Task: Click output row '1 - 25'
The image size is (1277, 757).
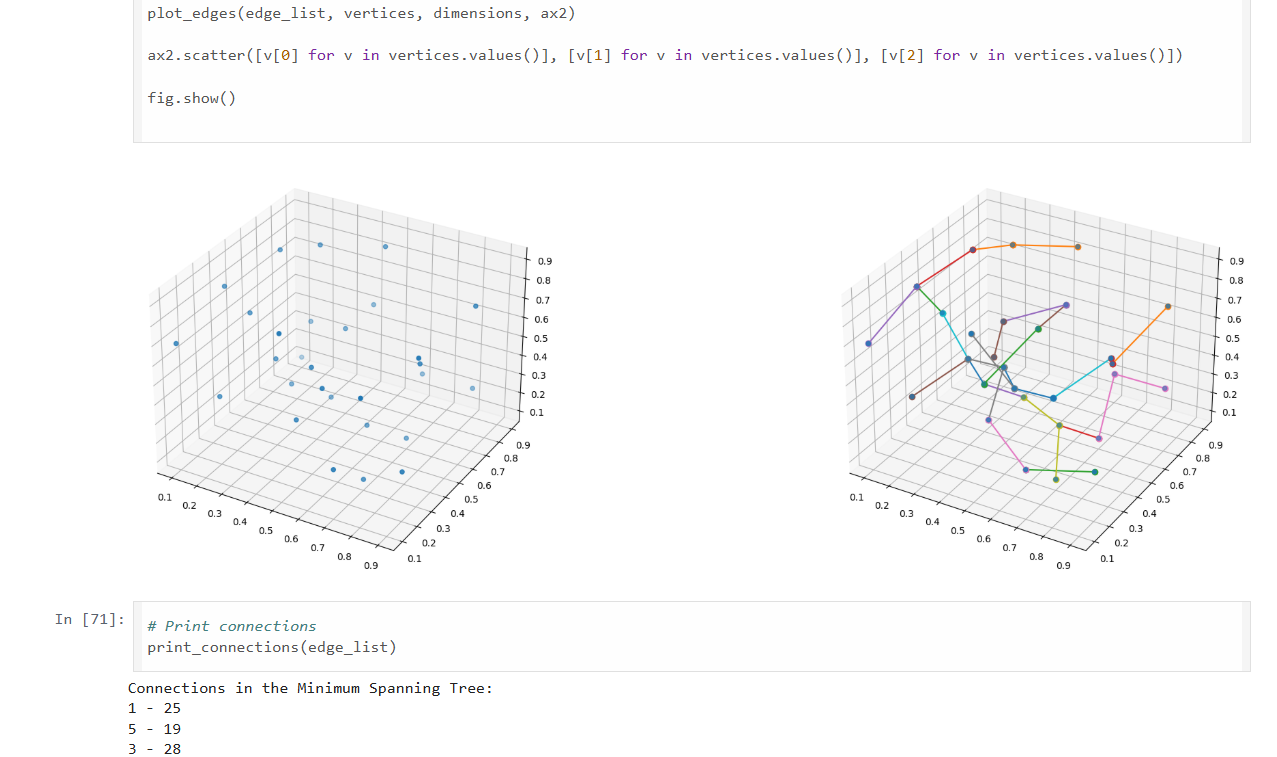Action: (154, 708)
